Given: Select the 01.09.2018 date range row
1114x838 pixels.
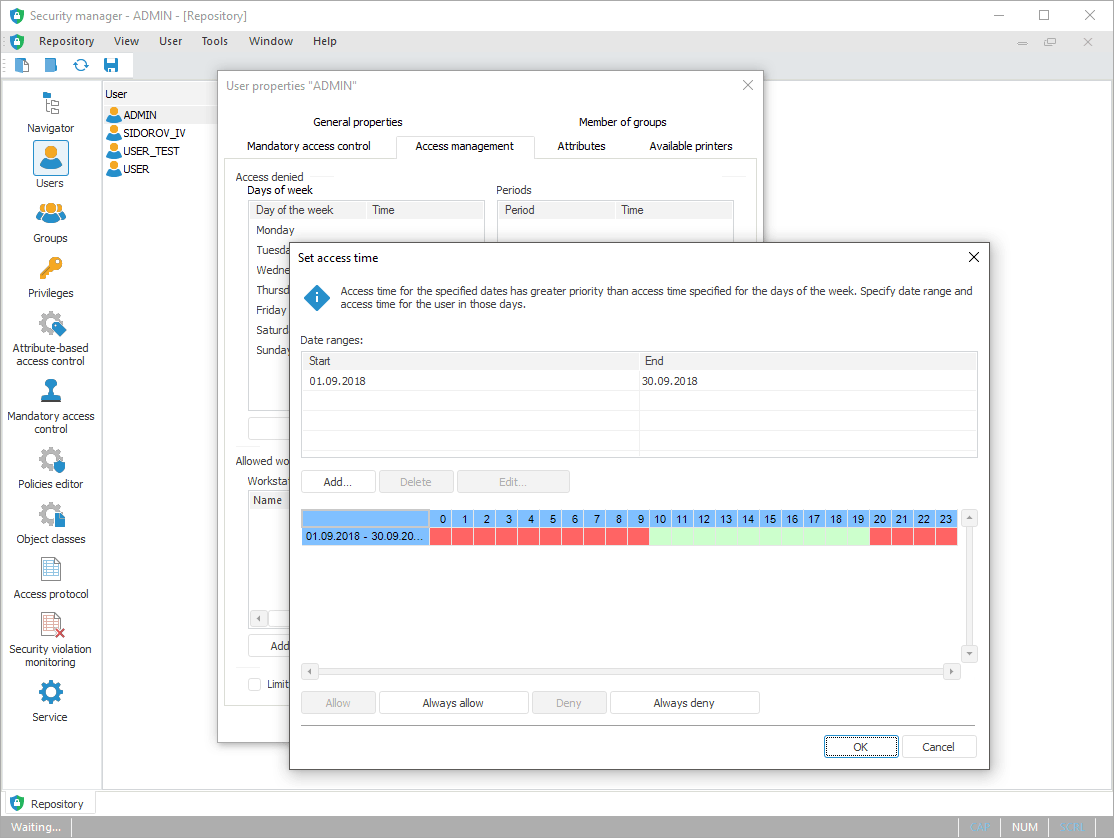Looking at the screenshot, I should pos(470,381).
